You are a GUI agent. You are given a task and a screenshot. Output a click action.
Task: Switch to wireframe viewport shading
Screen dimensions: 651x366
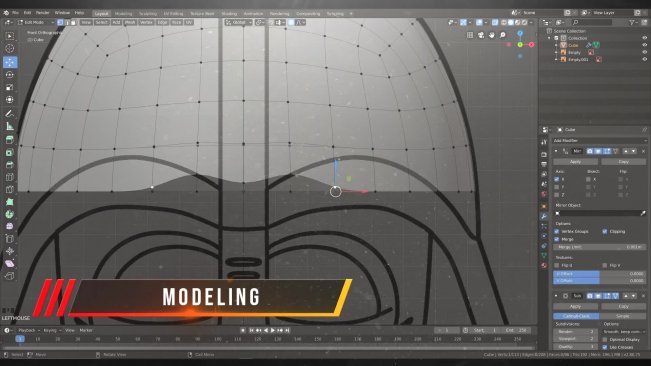point(504,22)
